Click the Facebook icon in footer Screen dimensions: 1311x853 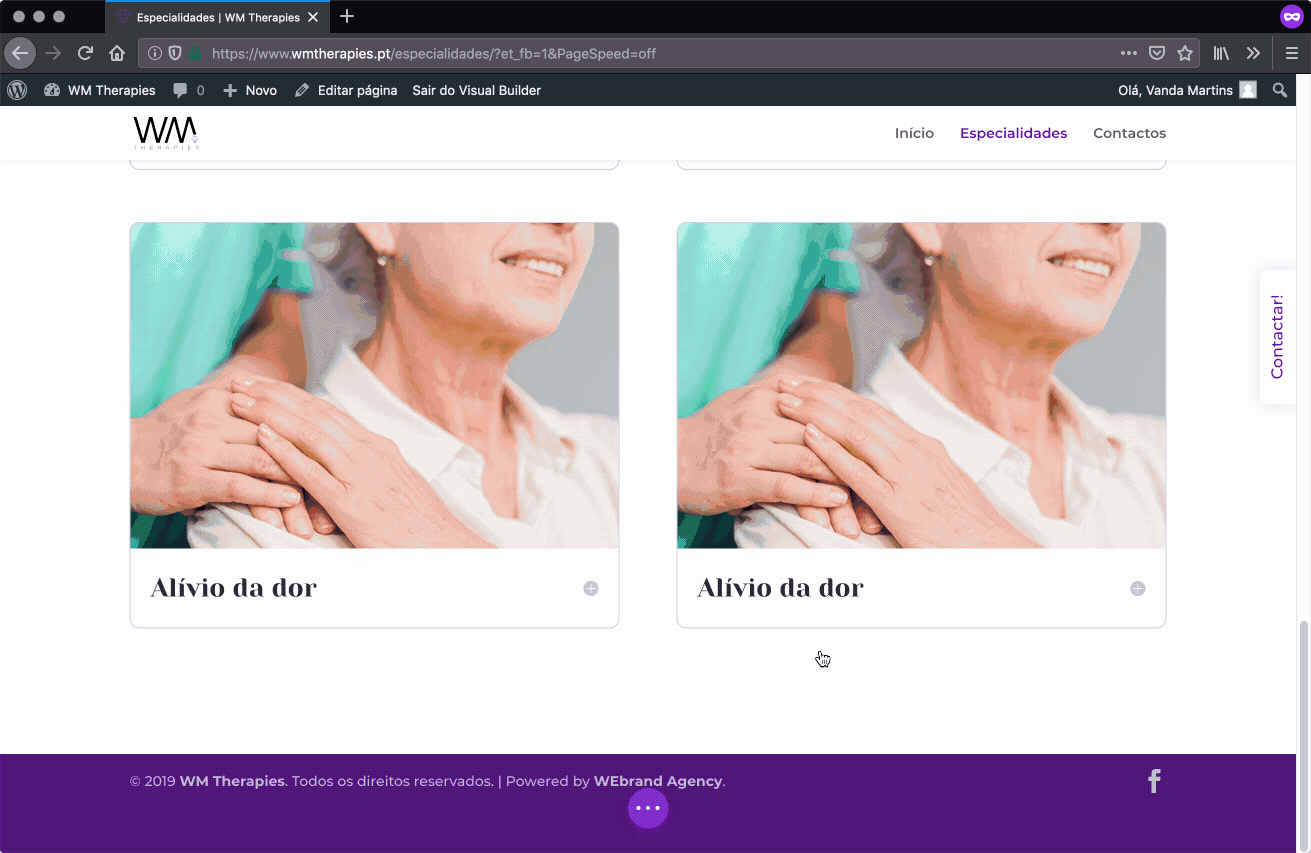click(x=1154, y=781)
